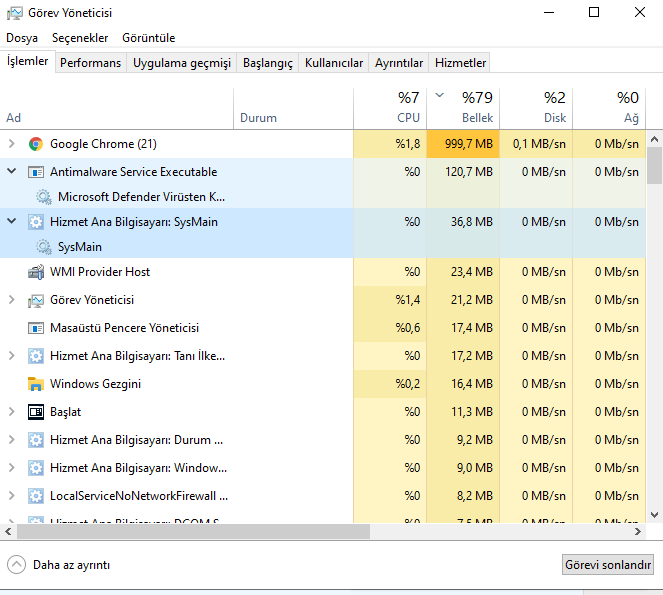Click the LocalServiceNoNetworkFirewall gear icon
The image size is (663, 595).
(x=36, y=496)
